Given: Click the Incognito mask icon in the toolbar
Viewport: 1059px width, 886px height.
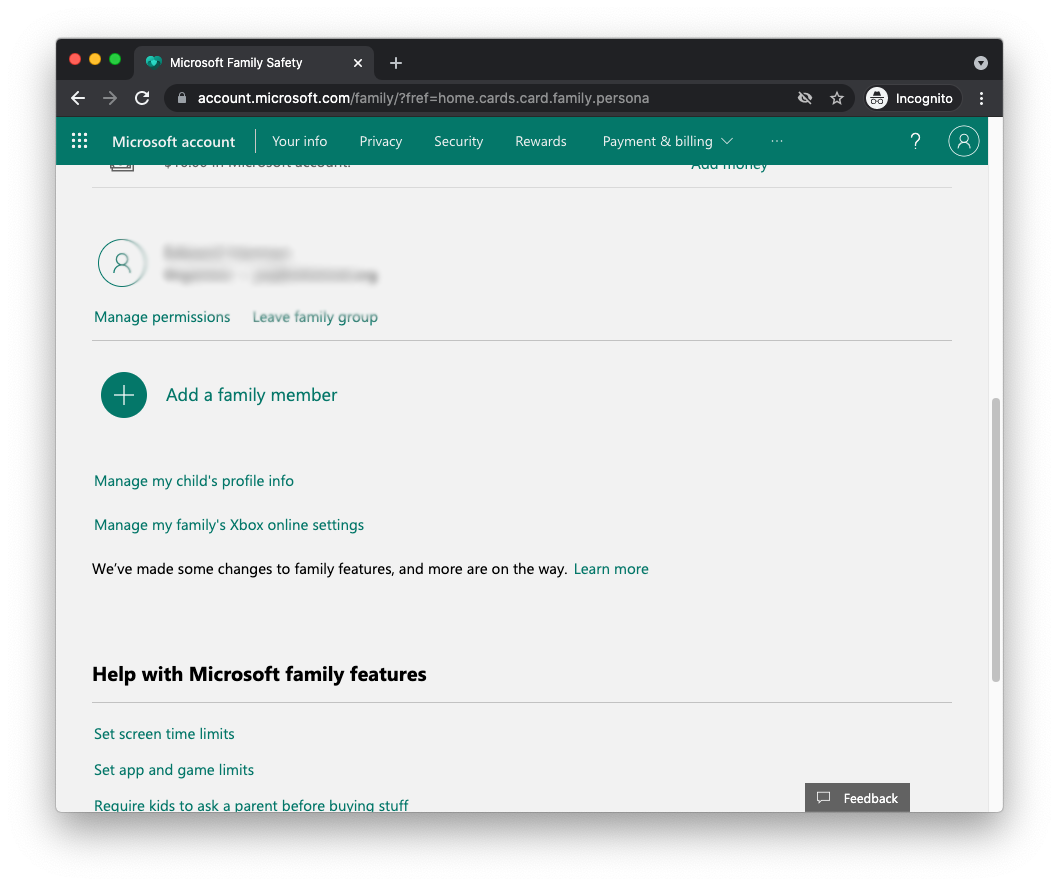Looking at the screenshot, I should tap(876, 98).
